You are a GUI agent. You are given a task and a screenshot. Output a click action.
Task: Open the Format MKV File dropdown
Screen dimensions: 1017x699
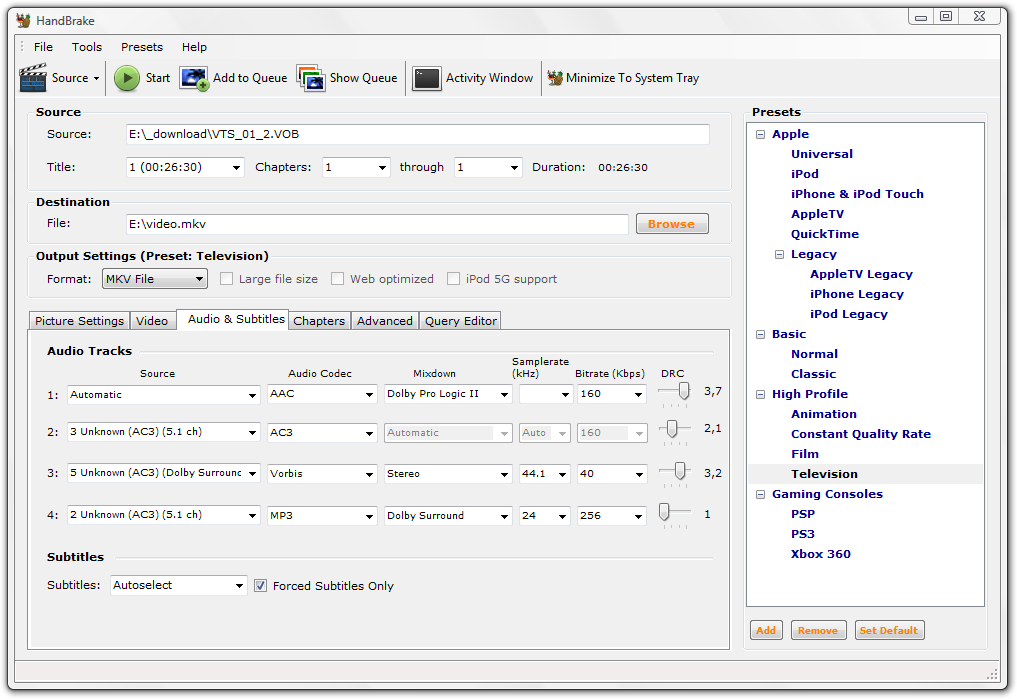click(155, 279)
